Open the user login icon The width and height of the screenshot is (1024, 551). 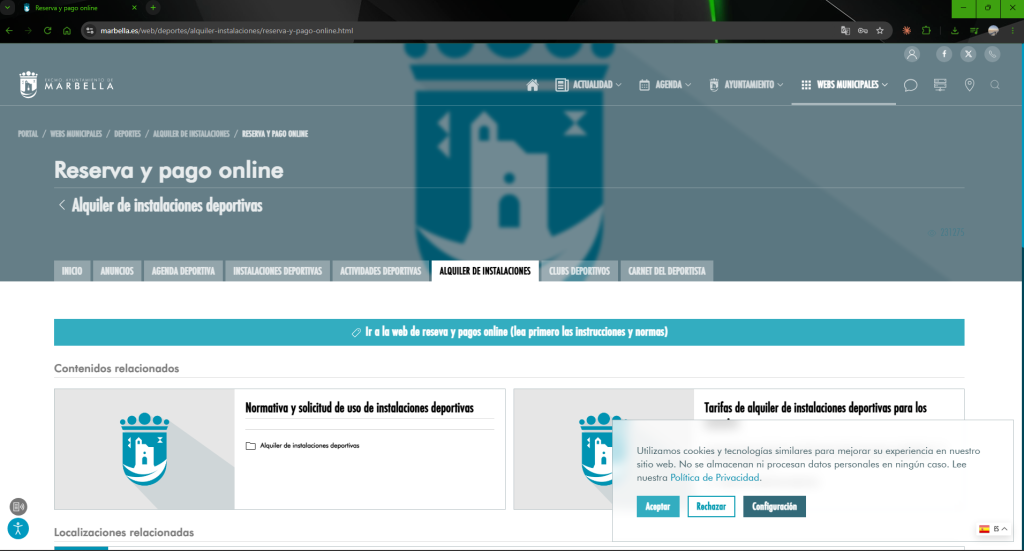[912, 54]
